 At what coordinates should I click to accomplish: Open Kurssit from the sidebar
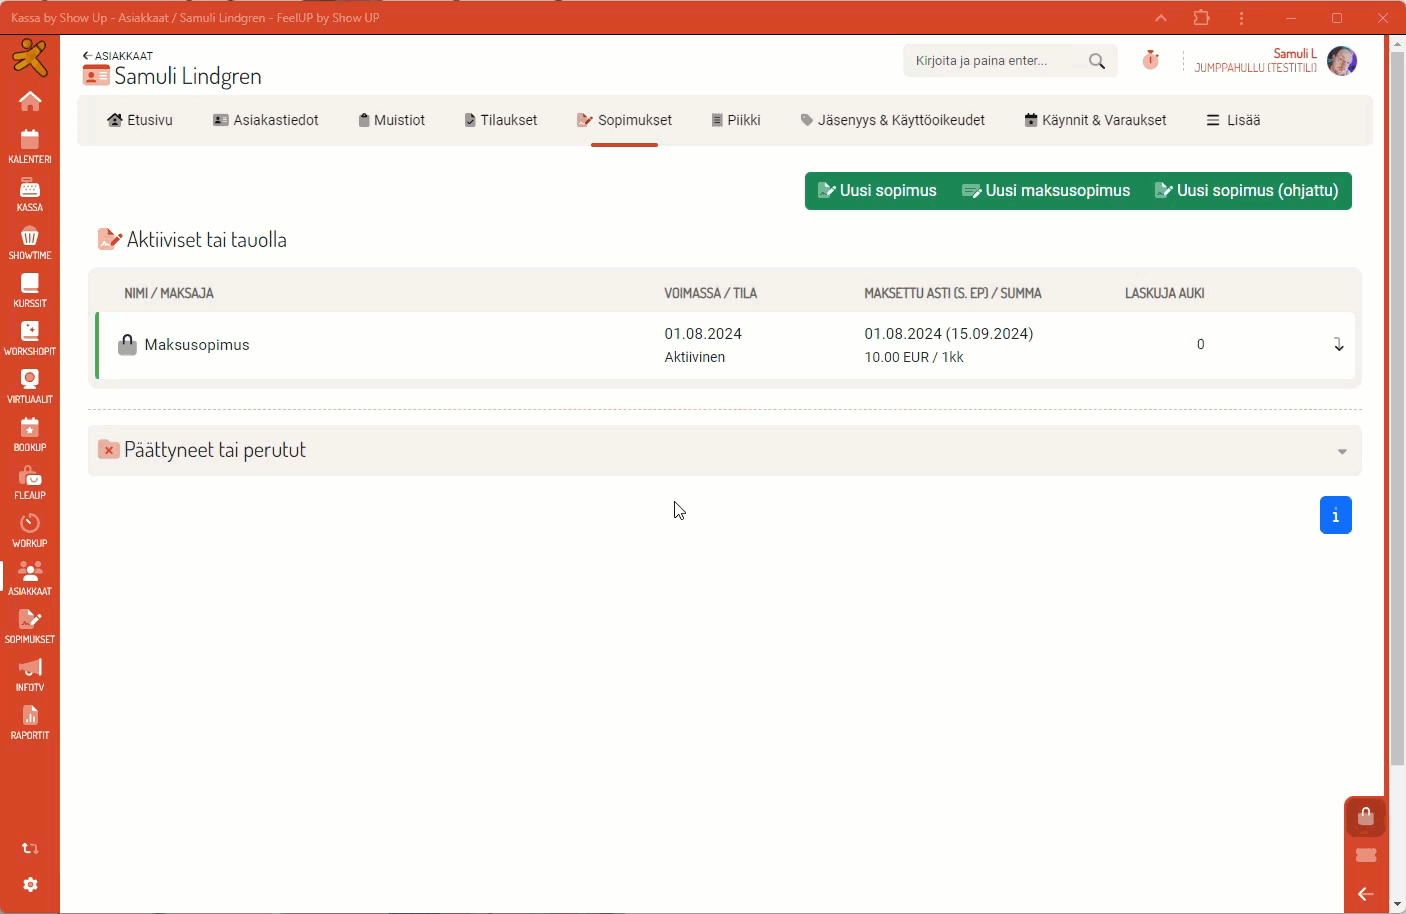click(29, 290)
